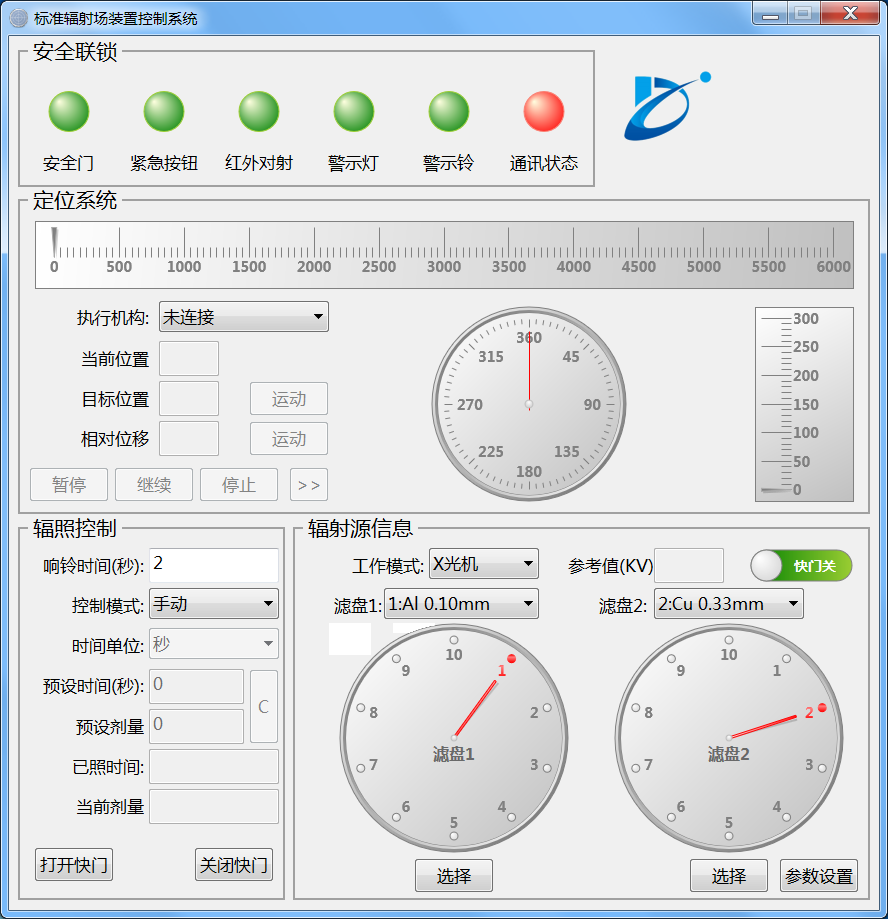Click the 打开快门 button

pos(74,864)
